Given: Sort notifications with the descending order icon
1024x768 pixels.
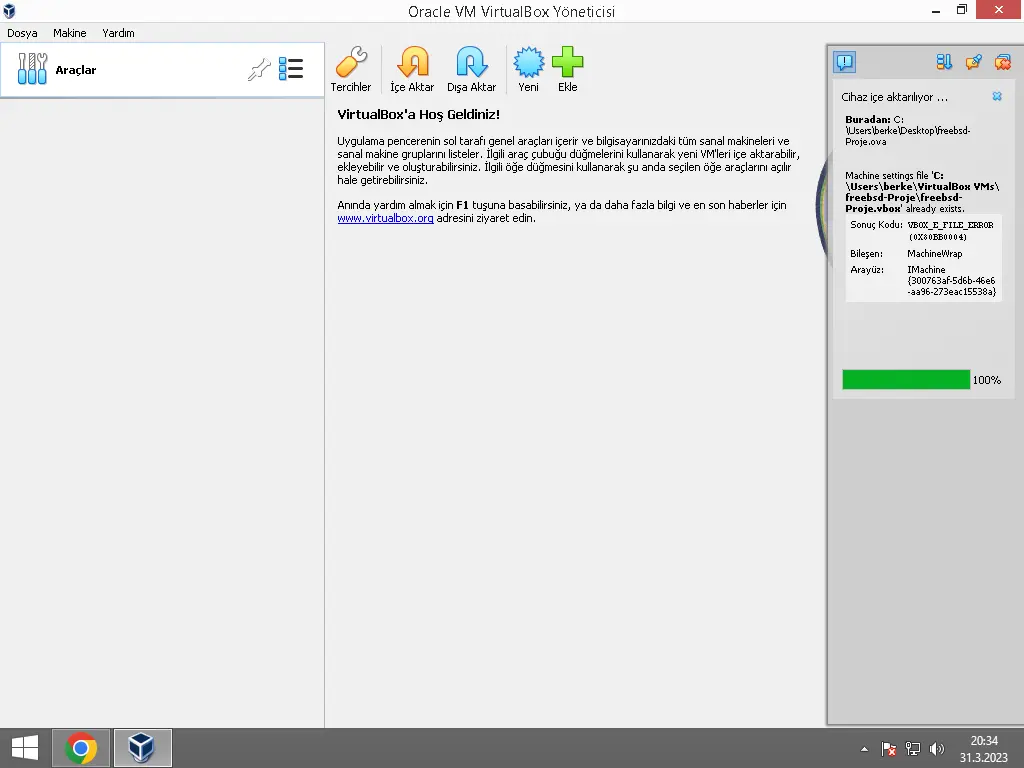Looking at the screenshot, I should pyautogui.click(x=943, y=62).
